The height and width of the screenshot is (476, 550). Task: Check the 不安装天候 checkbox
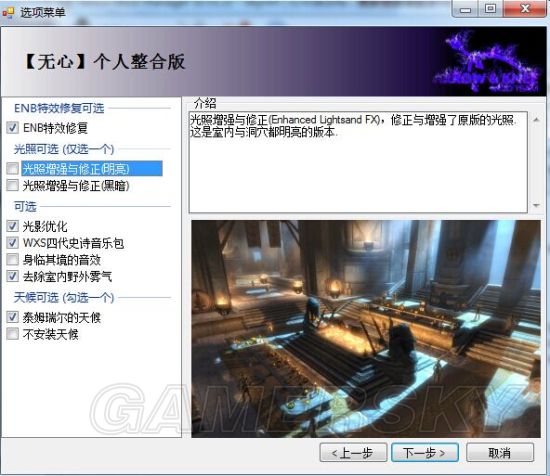pos(13,334)
